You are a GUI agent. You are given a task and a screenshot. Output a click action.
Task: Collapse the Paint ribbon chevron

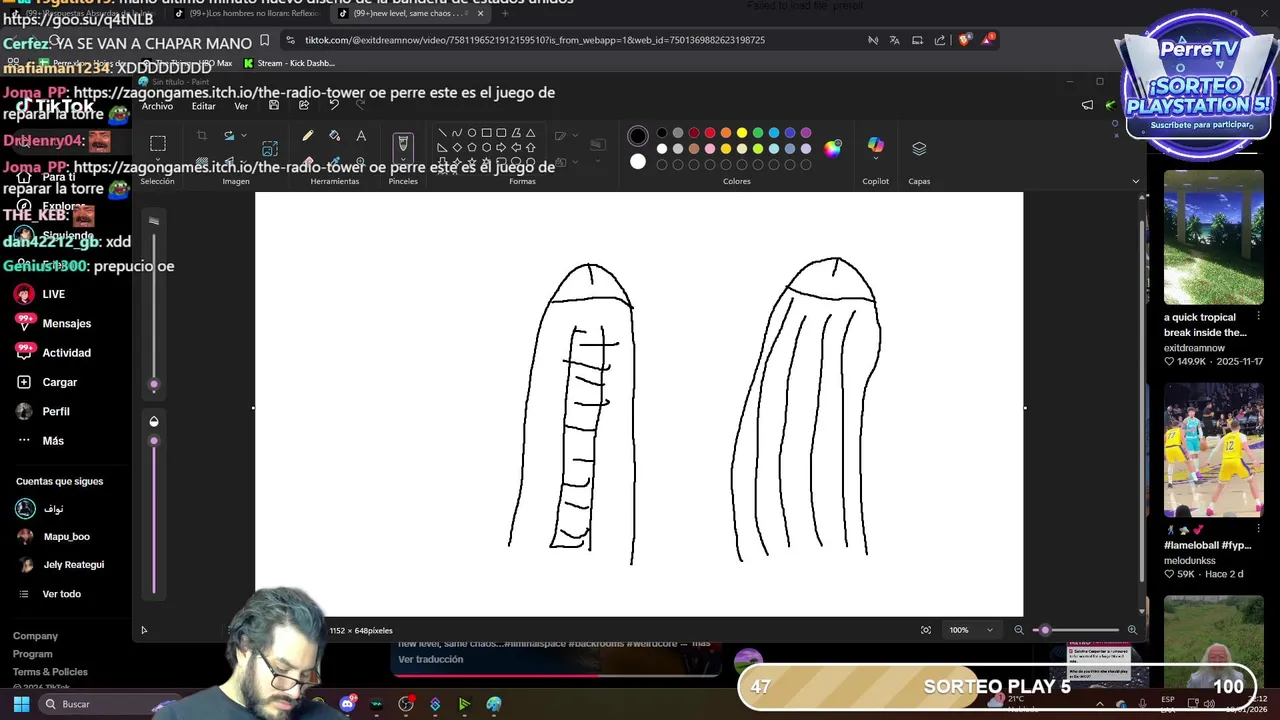[x=1135, y=181]
